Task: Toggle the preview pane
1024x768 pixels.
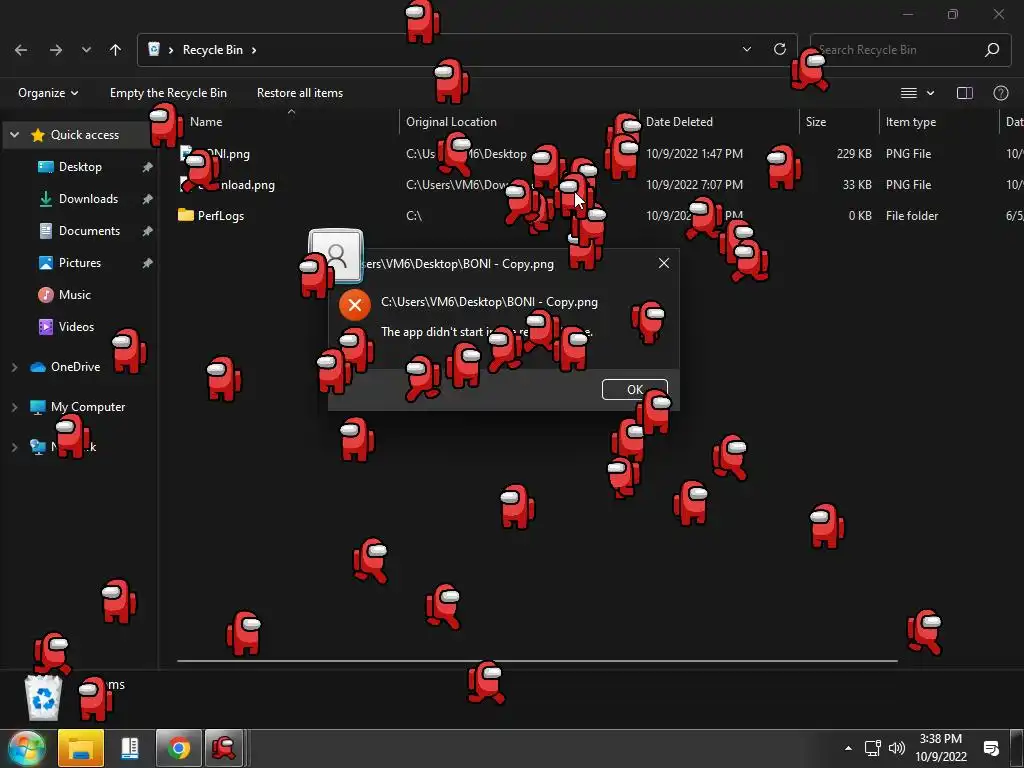Action: pyautogui.click(x=965, y=93)
